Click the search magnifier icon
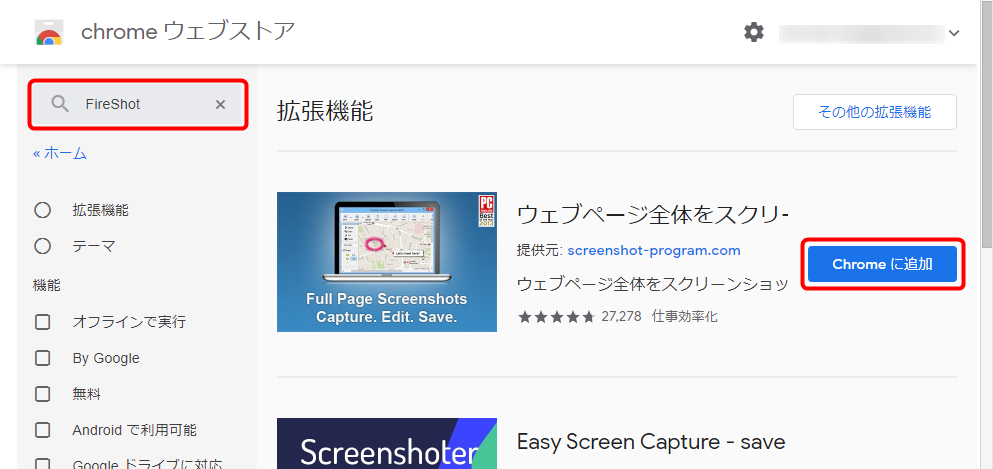 pyautogui.click(x=60, y=104)
